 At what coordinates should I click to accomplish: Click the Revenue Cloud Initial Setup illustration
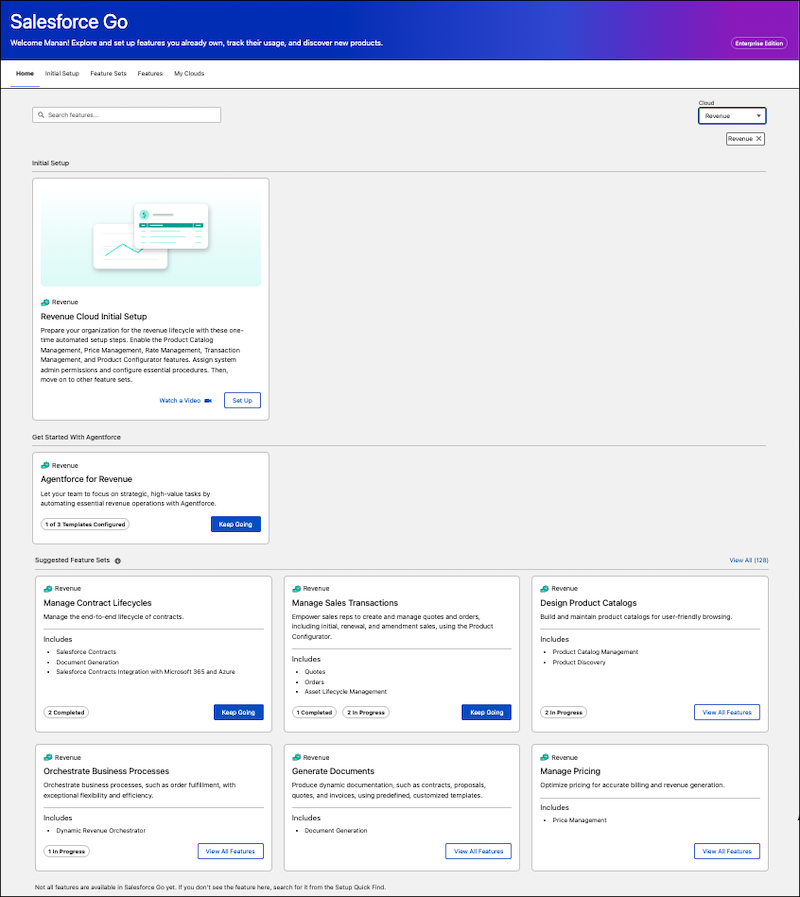pos(151,237)
